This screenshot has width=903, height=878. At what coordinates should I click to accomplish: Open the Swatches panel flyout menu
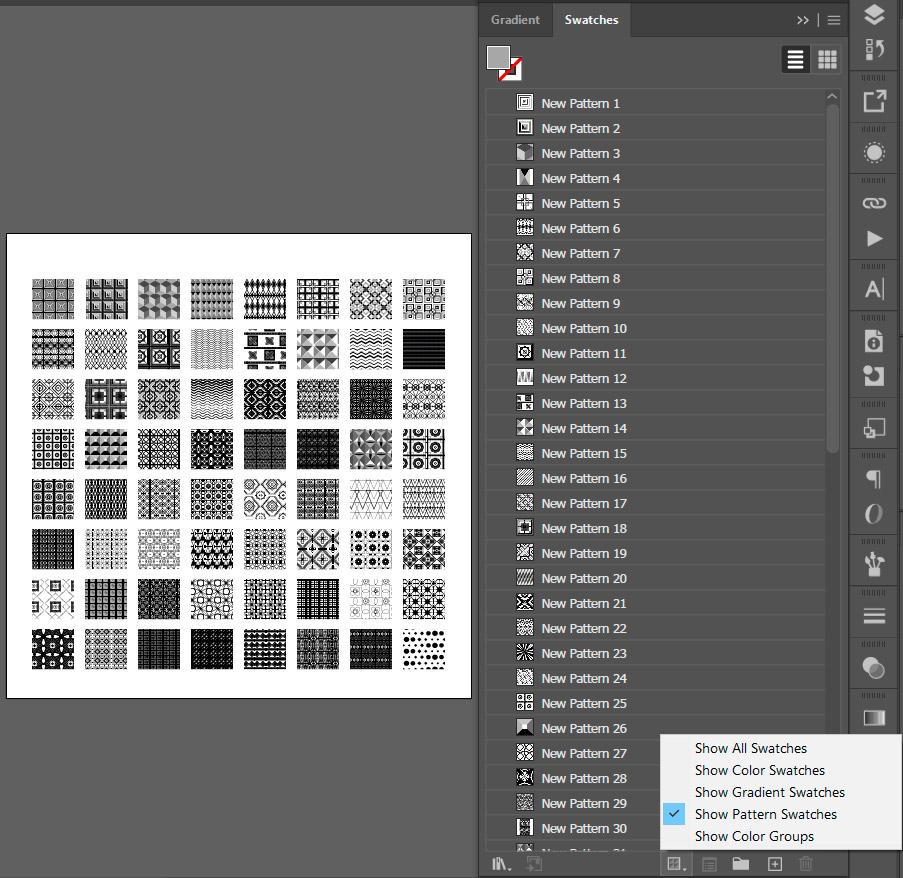click(x=833, y=20)
